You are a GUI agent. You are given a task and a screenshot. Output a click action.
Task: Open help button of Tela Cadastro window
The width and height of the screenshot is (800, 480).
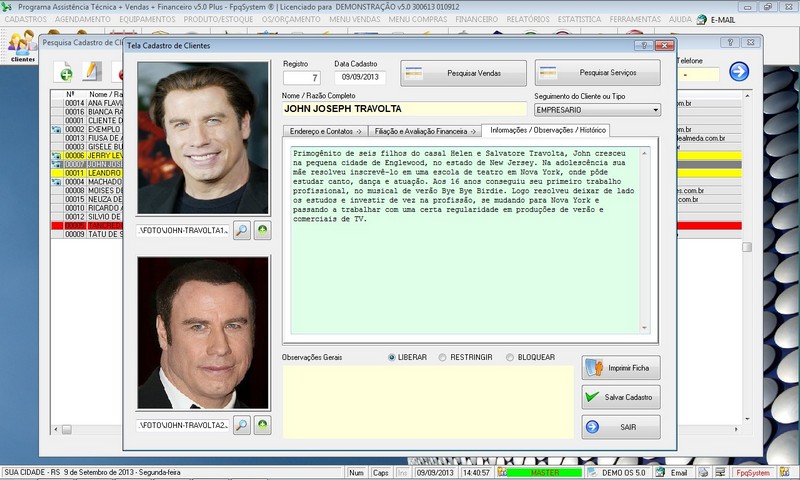pyautogui.click(x=644, y=45)
